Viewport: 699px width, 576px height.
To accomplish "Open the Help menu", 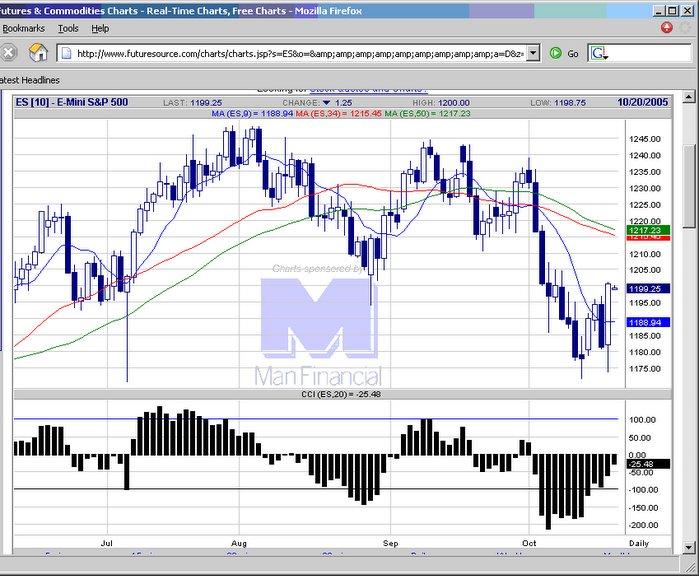I will 100,29.
